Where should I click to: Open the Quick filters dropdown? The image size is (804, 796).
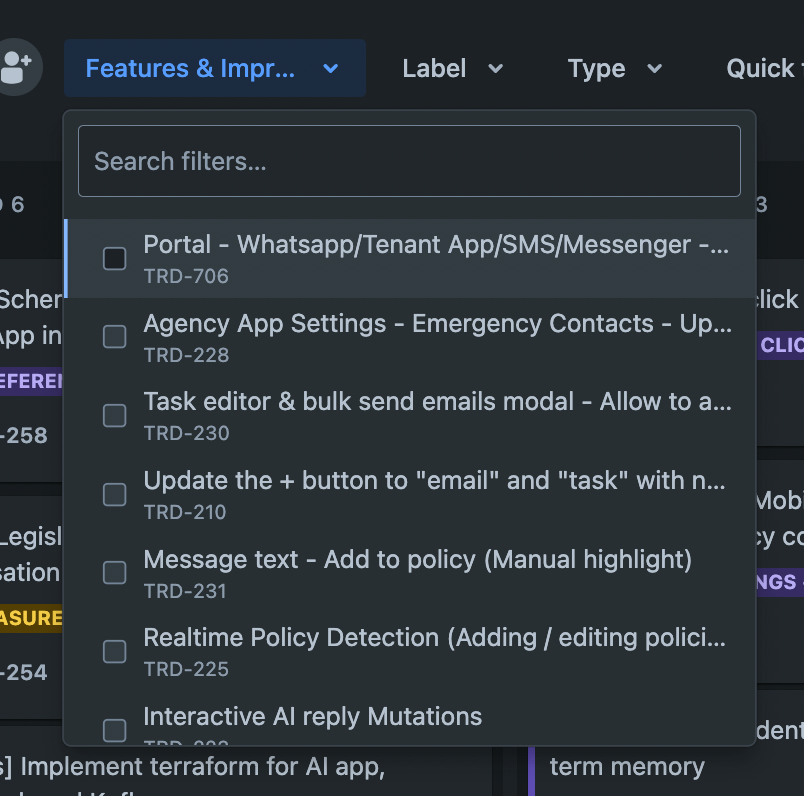click(x=764, y=68)
